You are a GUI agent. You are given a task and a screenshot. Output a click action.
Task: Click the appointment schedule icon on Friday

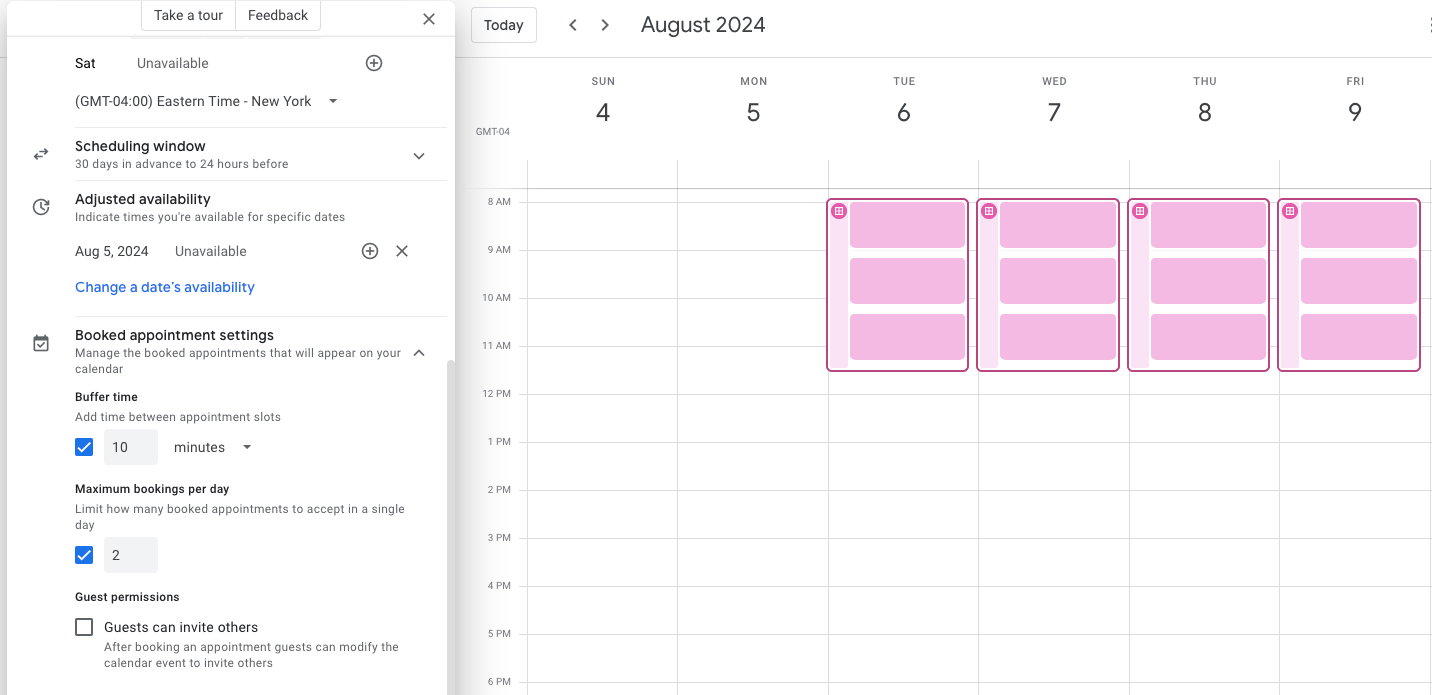[x=1290, y=211]
